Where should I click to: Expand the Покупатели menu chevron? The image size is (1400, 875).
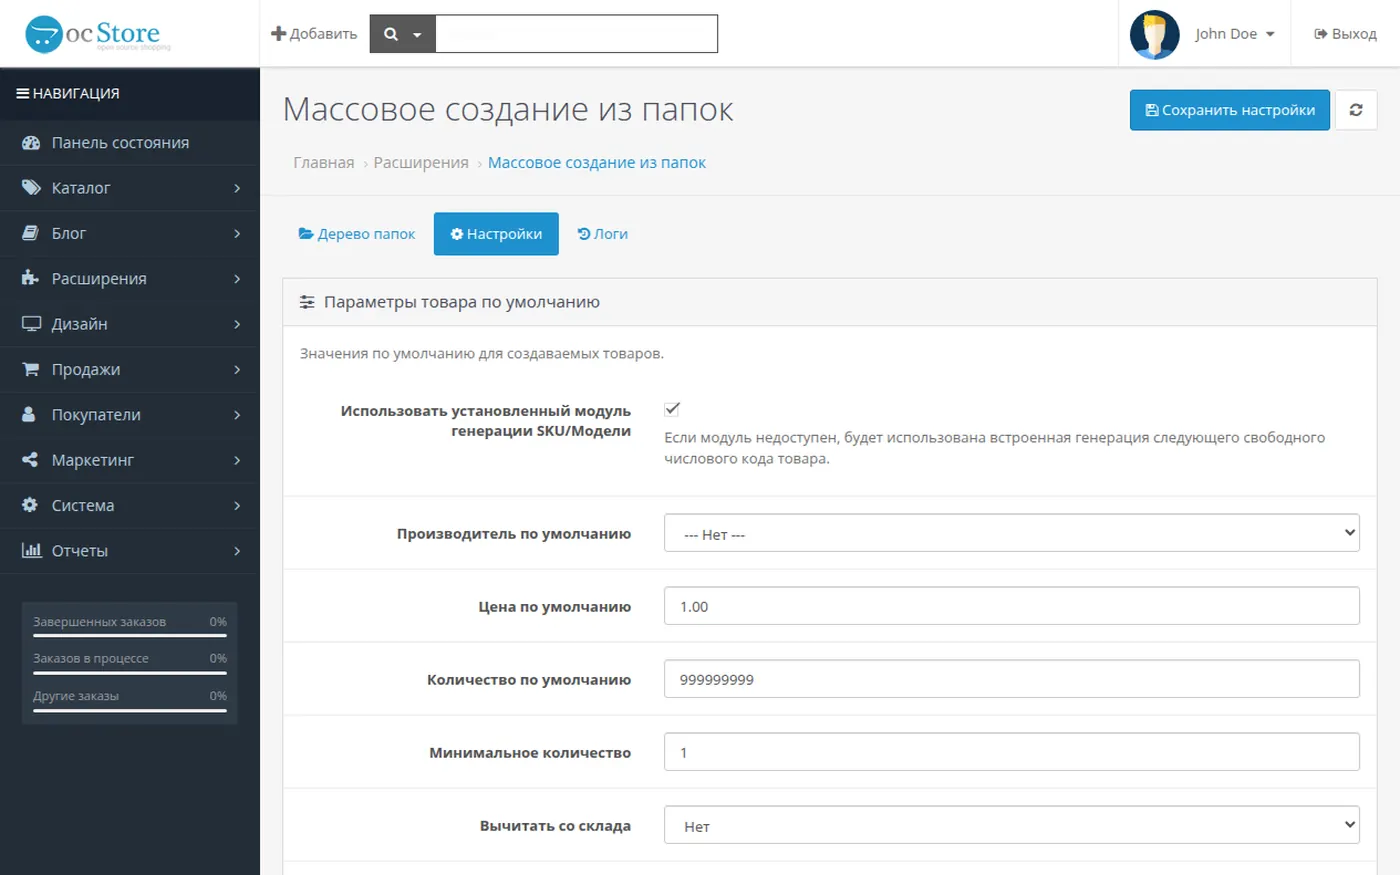(x=237, y=415)
